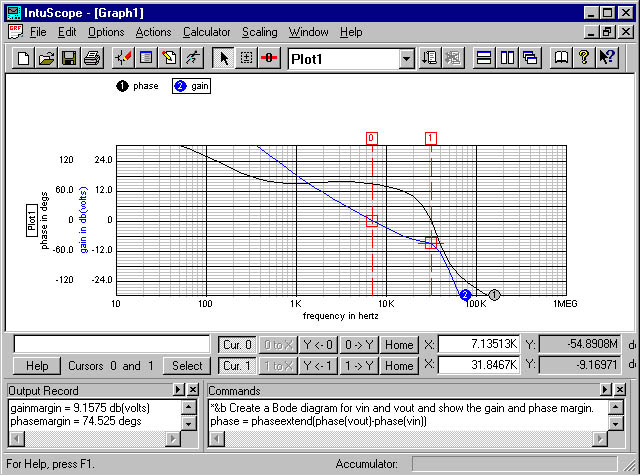Screen dimensions: 640x476
Task: Click the Select button for cursors
Action: [187, 366]
